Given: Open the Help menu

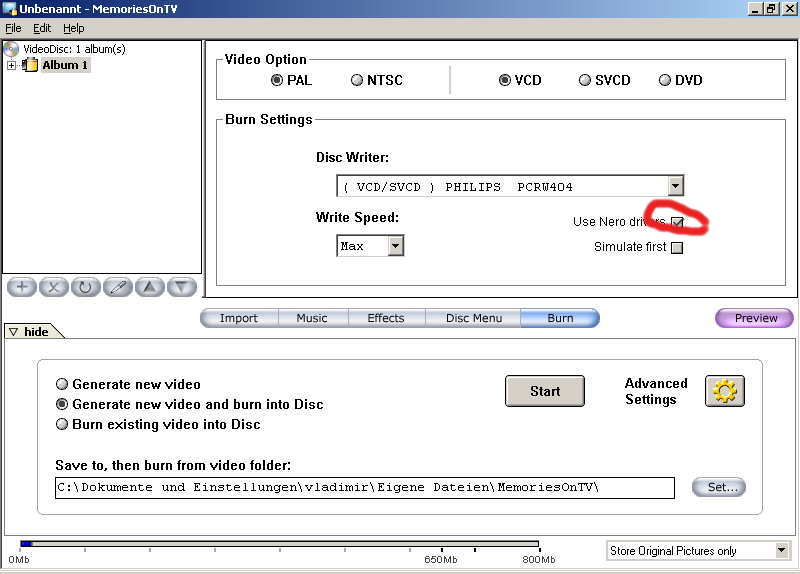Looking at the screenshot, I should point(73,28).
